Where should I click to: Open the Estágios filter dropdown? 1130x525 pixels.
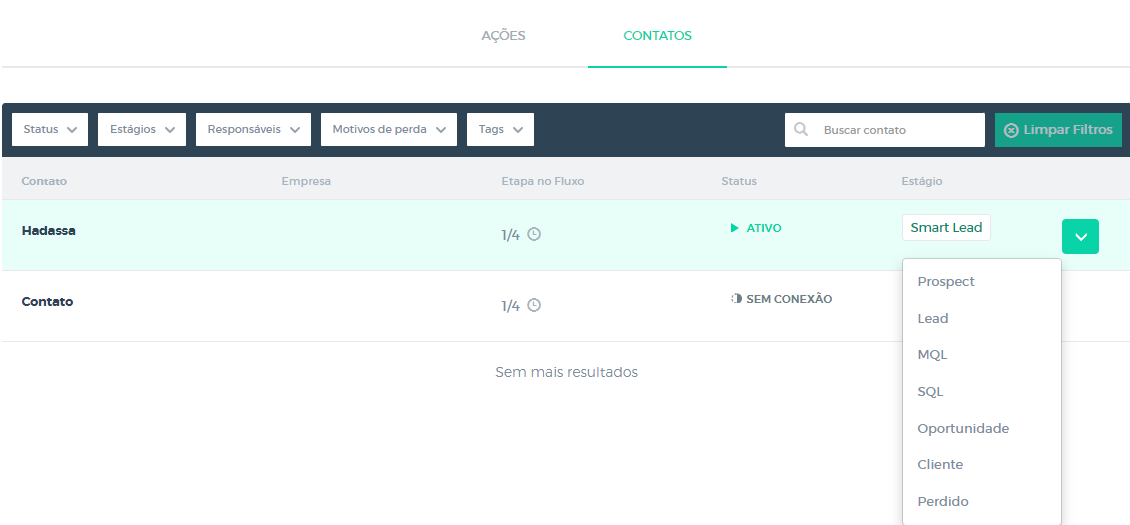[x=142, y=130]
